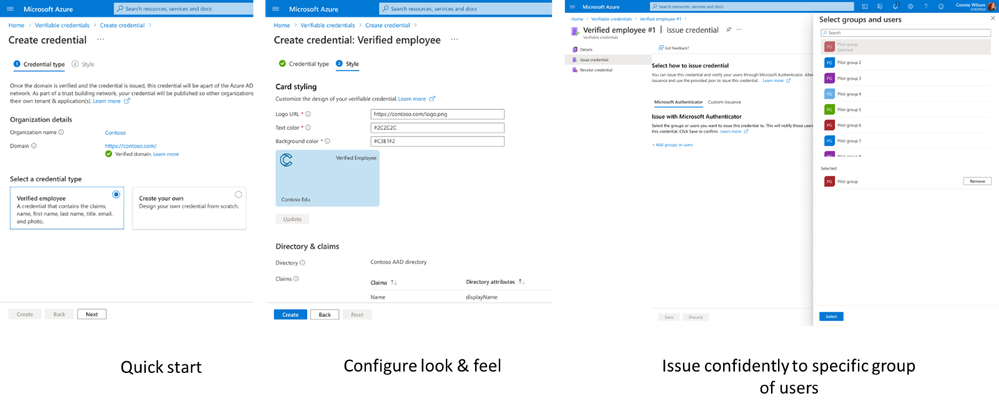Click info icon next to Logo URL

coord(308,114)
